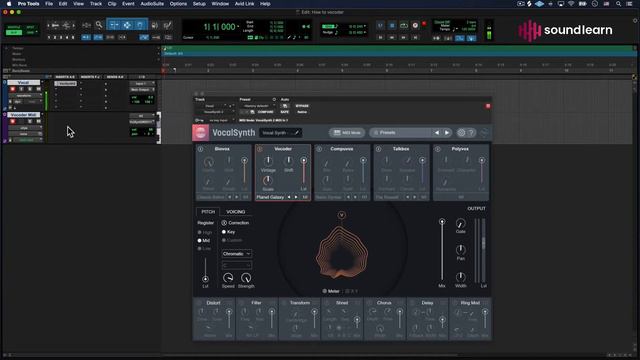
Task: Open the Apple menu
Action: pyautogui.click(x=9, y=4)
